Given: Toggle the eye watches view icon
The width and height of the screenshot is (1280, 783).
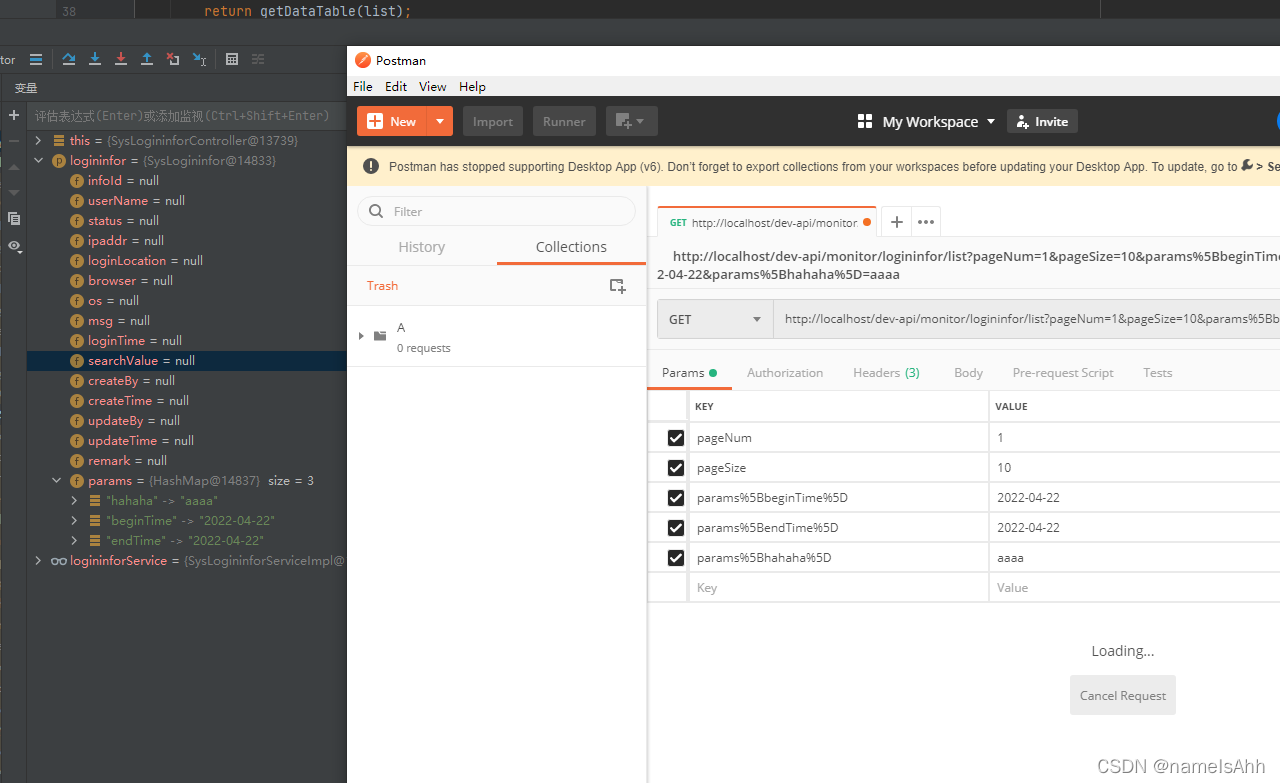Looking at the screenshot, I should pyautogui.click(x=14, y=246).
